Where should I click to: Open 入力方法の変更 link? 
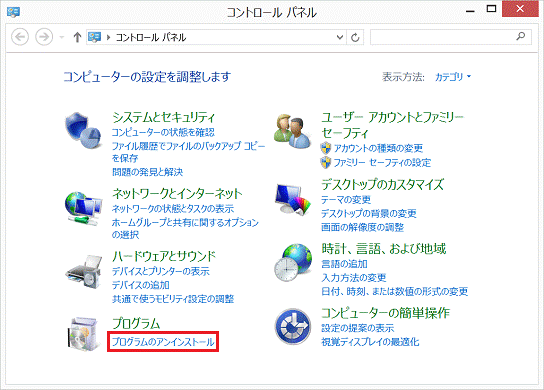[x=354, y=278]
